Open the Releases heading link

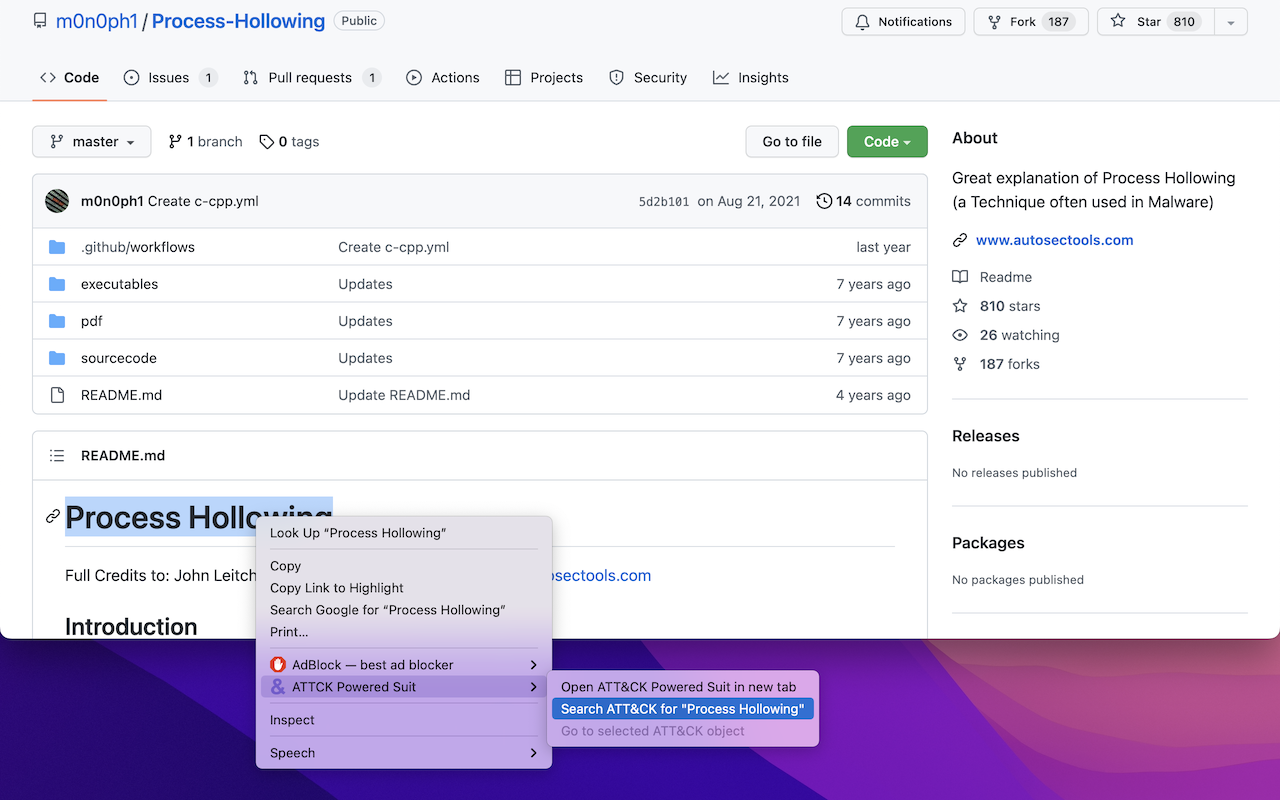(985, 436)
